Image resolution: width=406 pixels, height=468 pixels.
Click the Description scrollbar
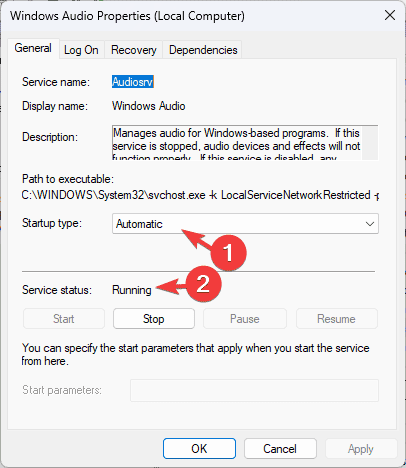(370, 143)
